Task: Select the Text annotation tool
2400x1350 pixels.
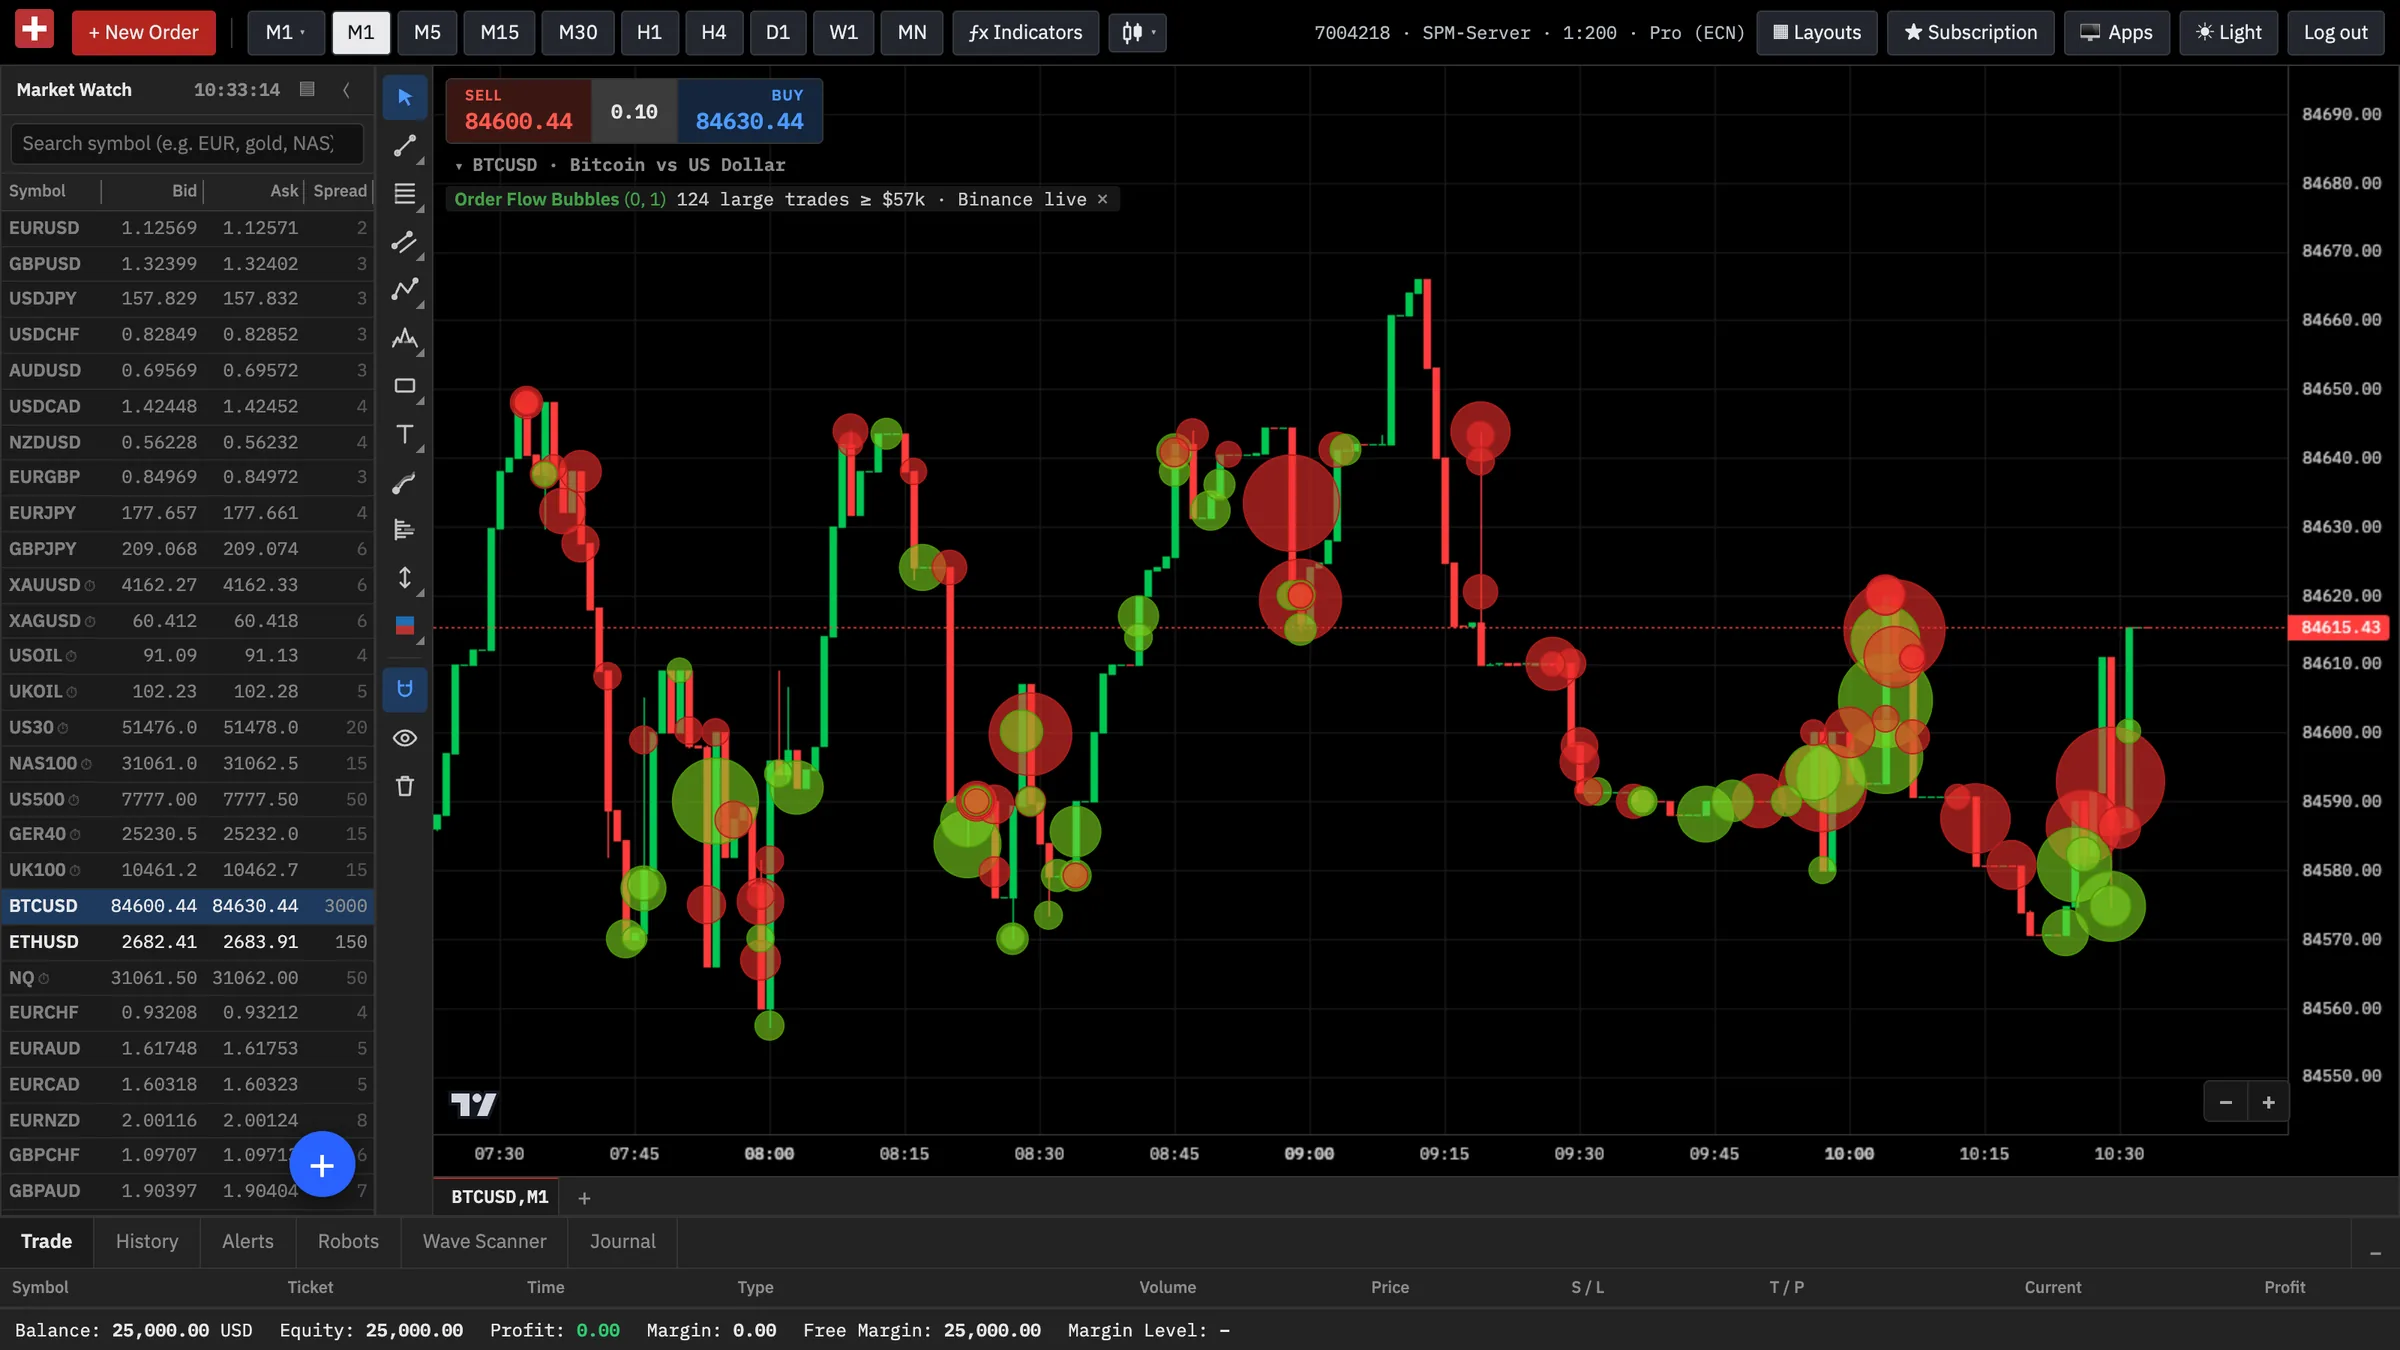Action: tap(404, 434)
